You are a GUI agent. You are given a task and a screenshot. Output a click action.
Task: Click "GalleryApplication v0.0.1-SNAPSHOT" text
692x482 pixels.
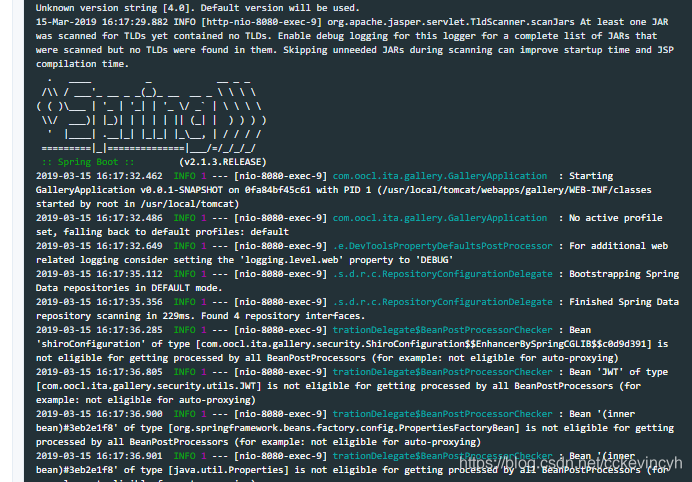pyautogui.click(x=129, y=190)
